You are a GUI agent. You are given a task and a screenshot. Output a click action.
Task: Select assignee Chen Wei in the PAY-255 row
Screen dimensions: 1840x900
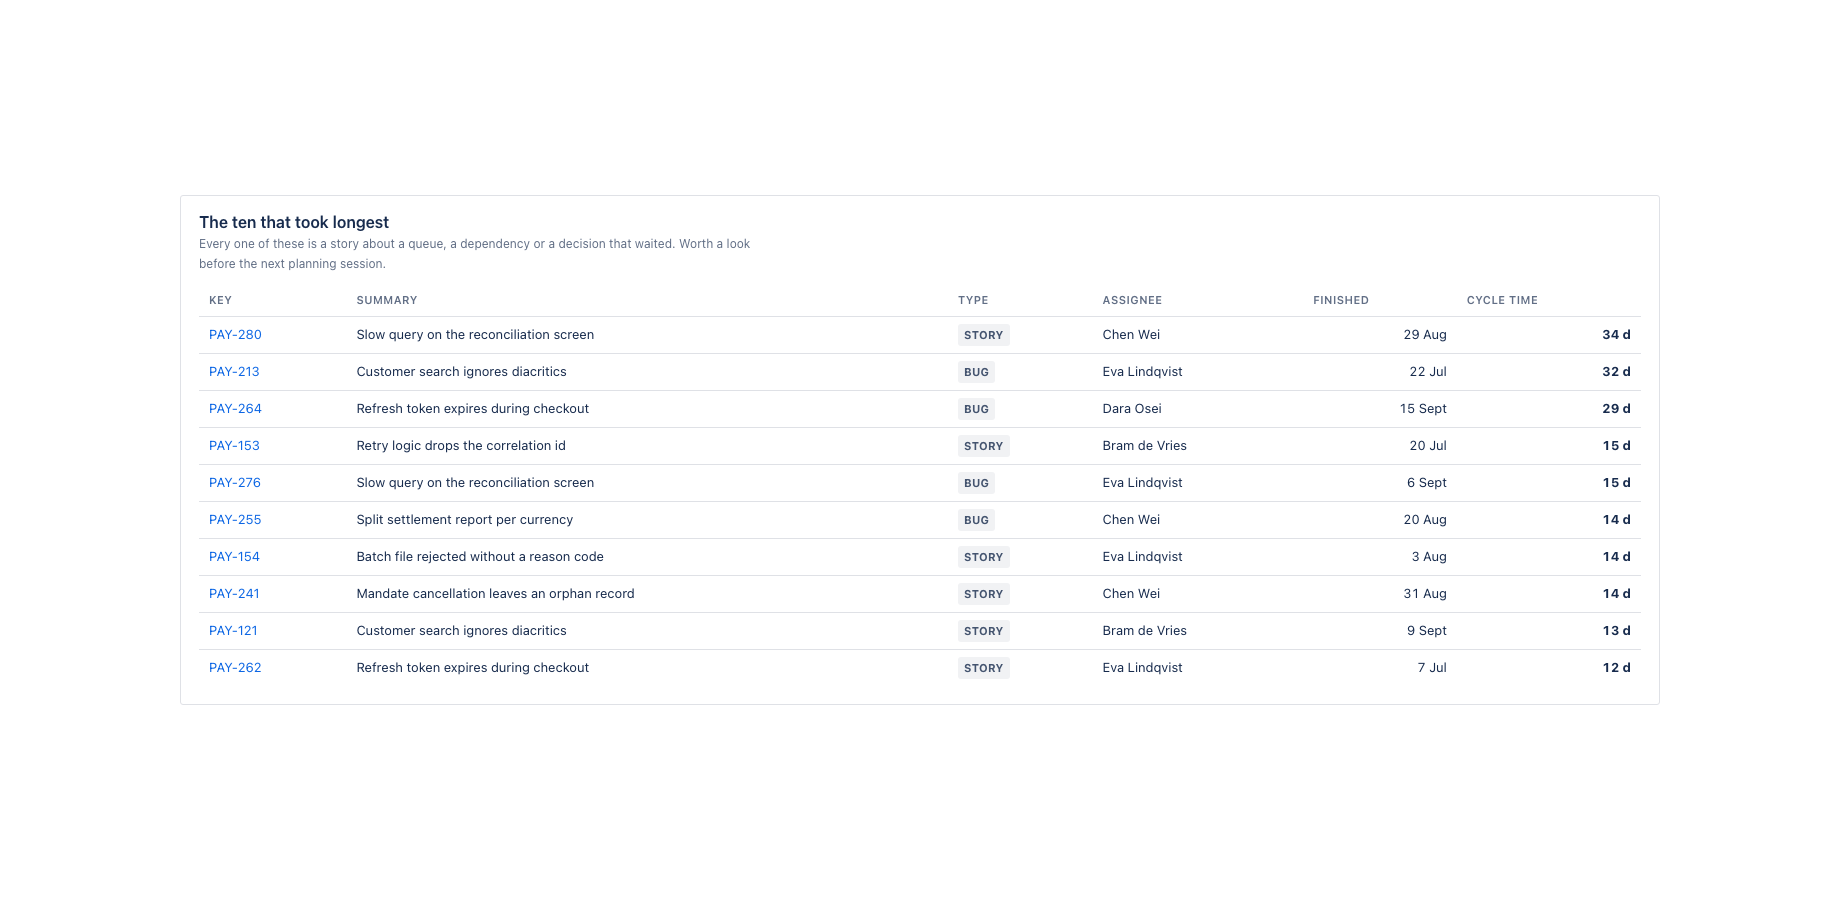click(x=1131, y=520)
